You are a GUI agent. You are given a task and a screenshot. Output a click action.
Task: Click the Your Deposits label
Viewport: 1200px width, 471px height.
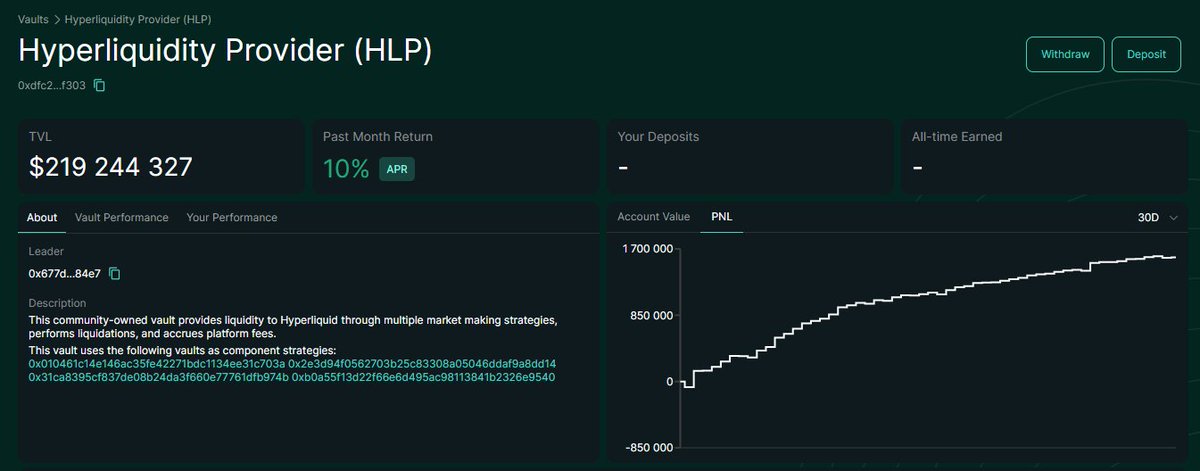click(658, 136)
